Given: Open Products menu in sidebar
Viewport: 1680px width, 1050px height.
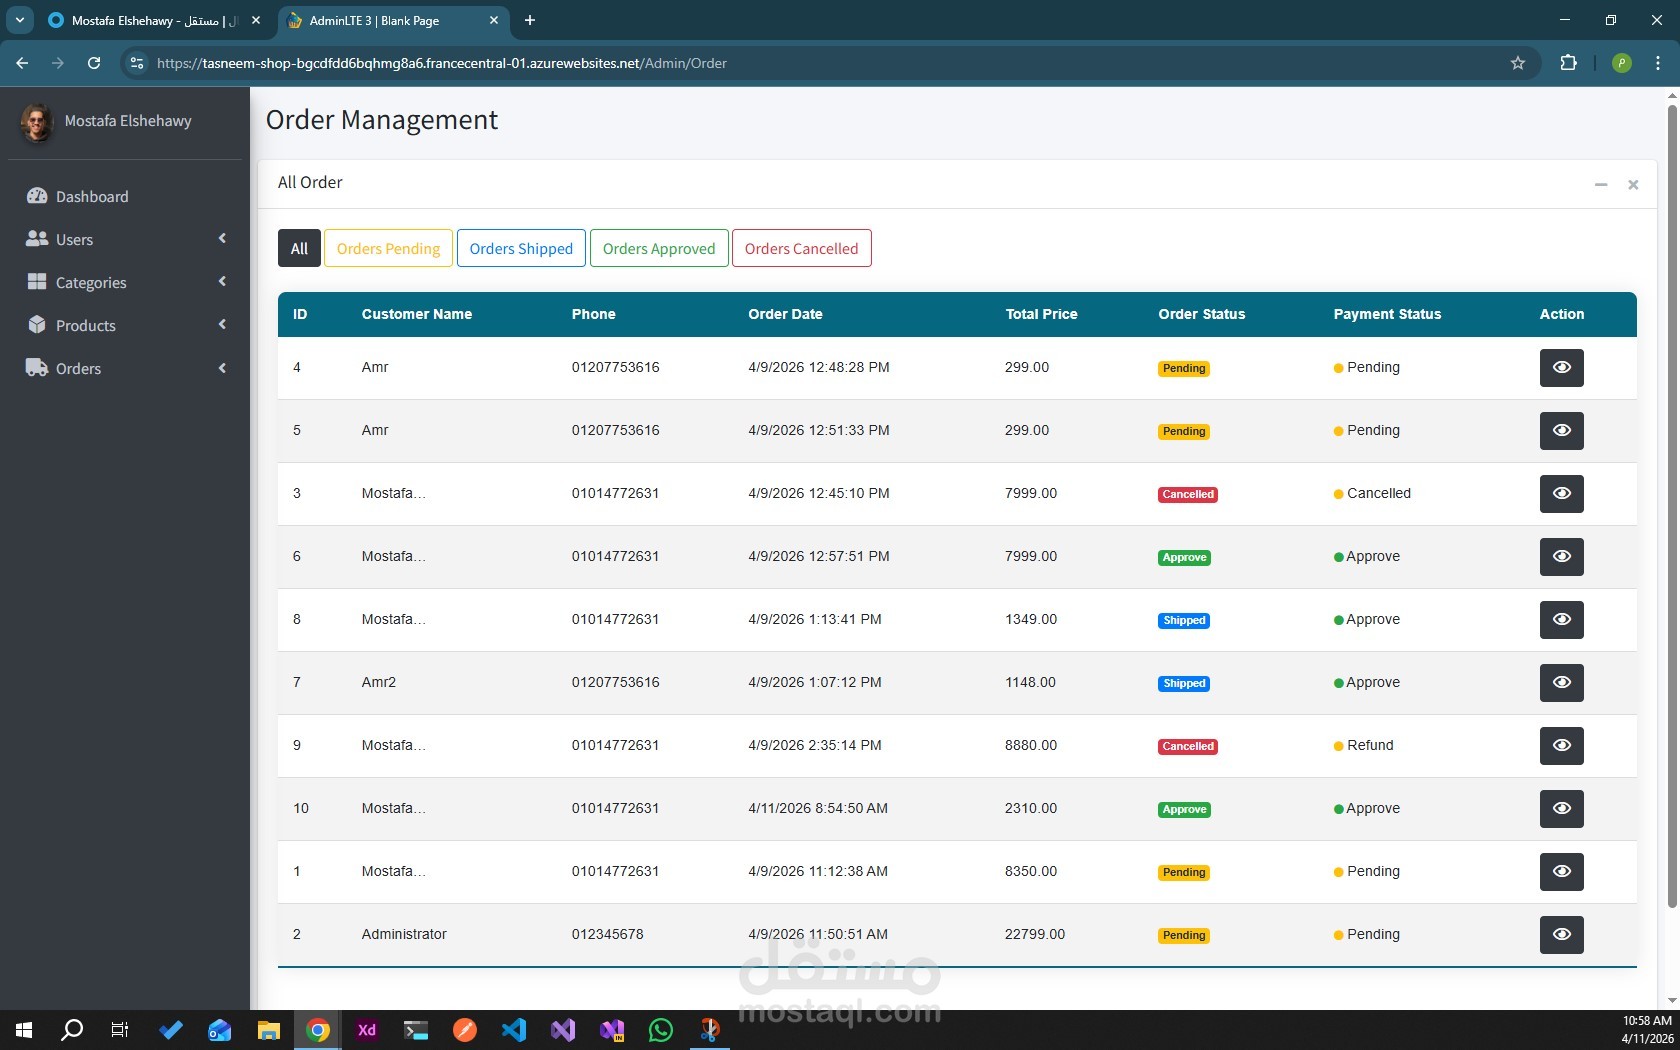Looking at the screenshot, I should pos(125,325).
